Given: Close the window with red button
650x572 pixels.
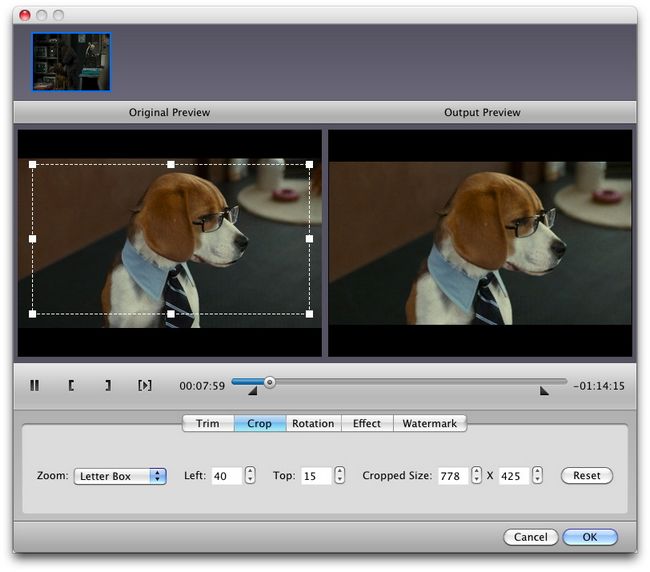Looking at the screenshot, I should click(x=25, y=15).
